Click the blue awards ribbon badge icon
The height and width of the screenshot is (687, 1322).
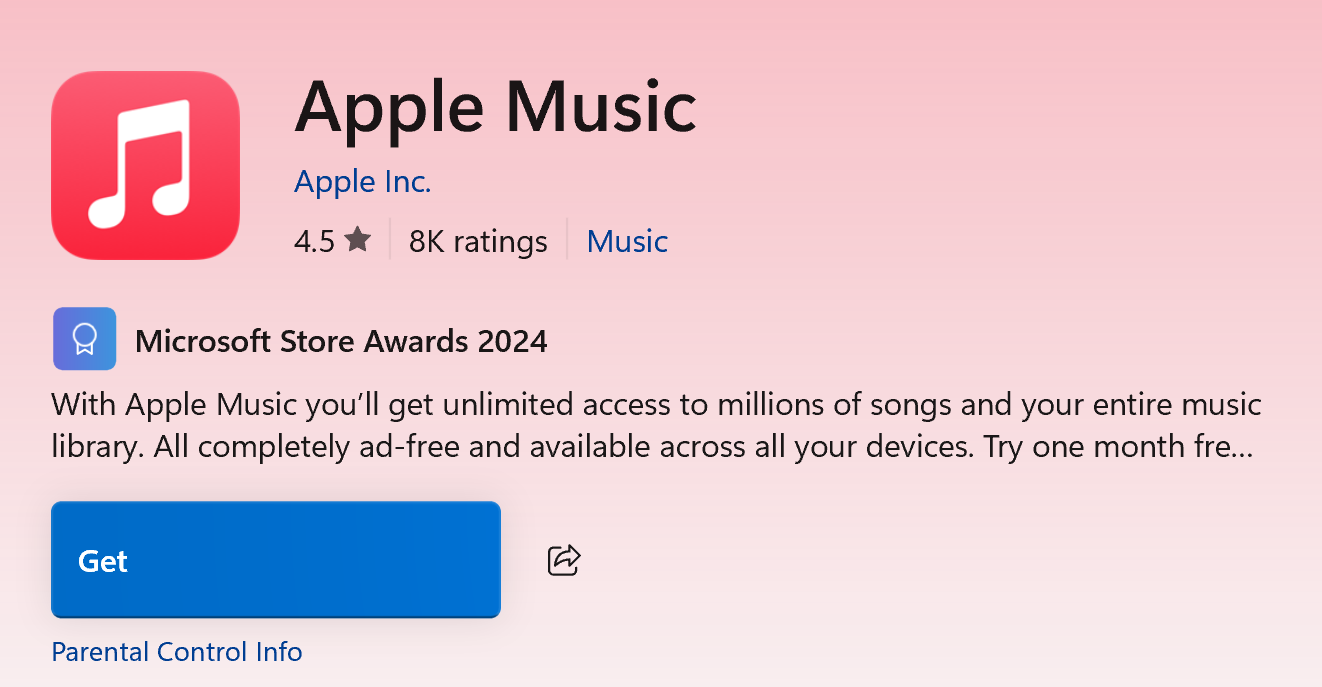click(x=84, y=339)
